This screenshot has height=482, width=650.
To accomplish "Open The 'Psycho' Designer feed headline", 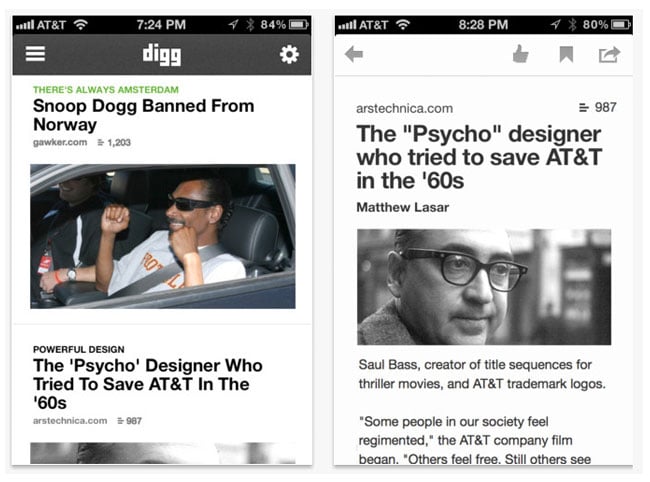I will (148, 384).
